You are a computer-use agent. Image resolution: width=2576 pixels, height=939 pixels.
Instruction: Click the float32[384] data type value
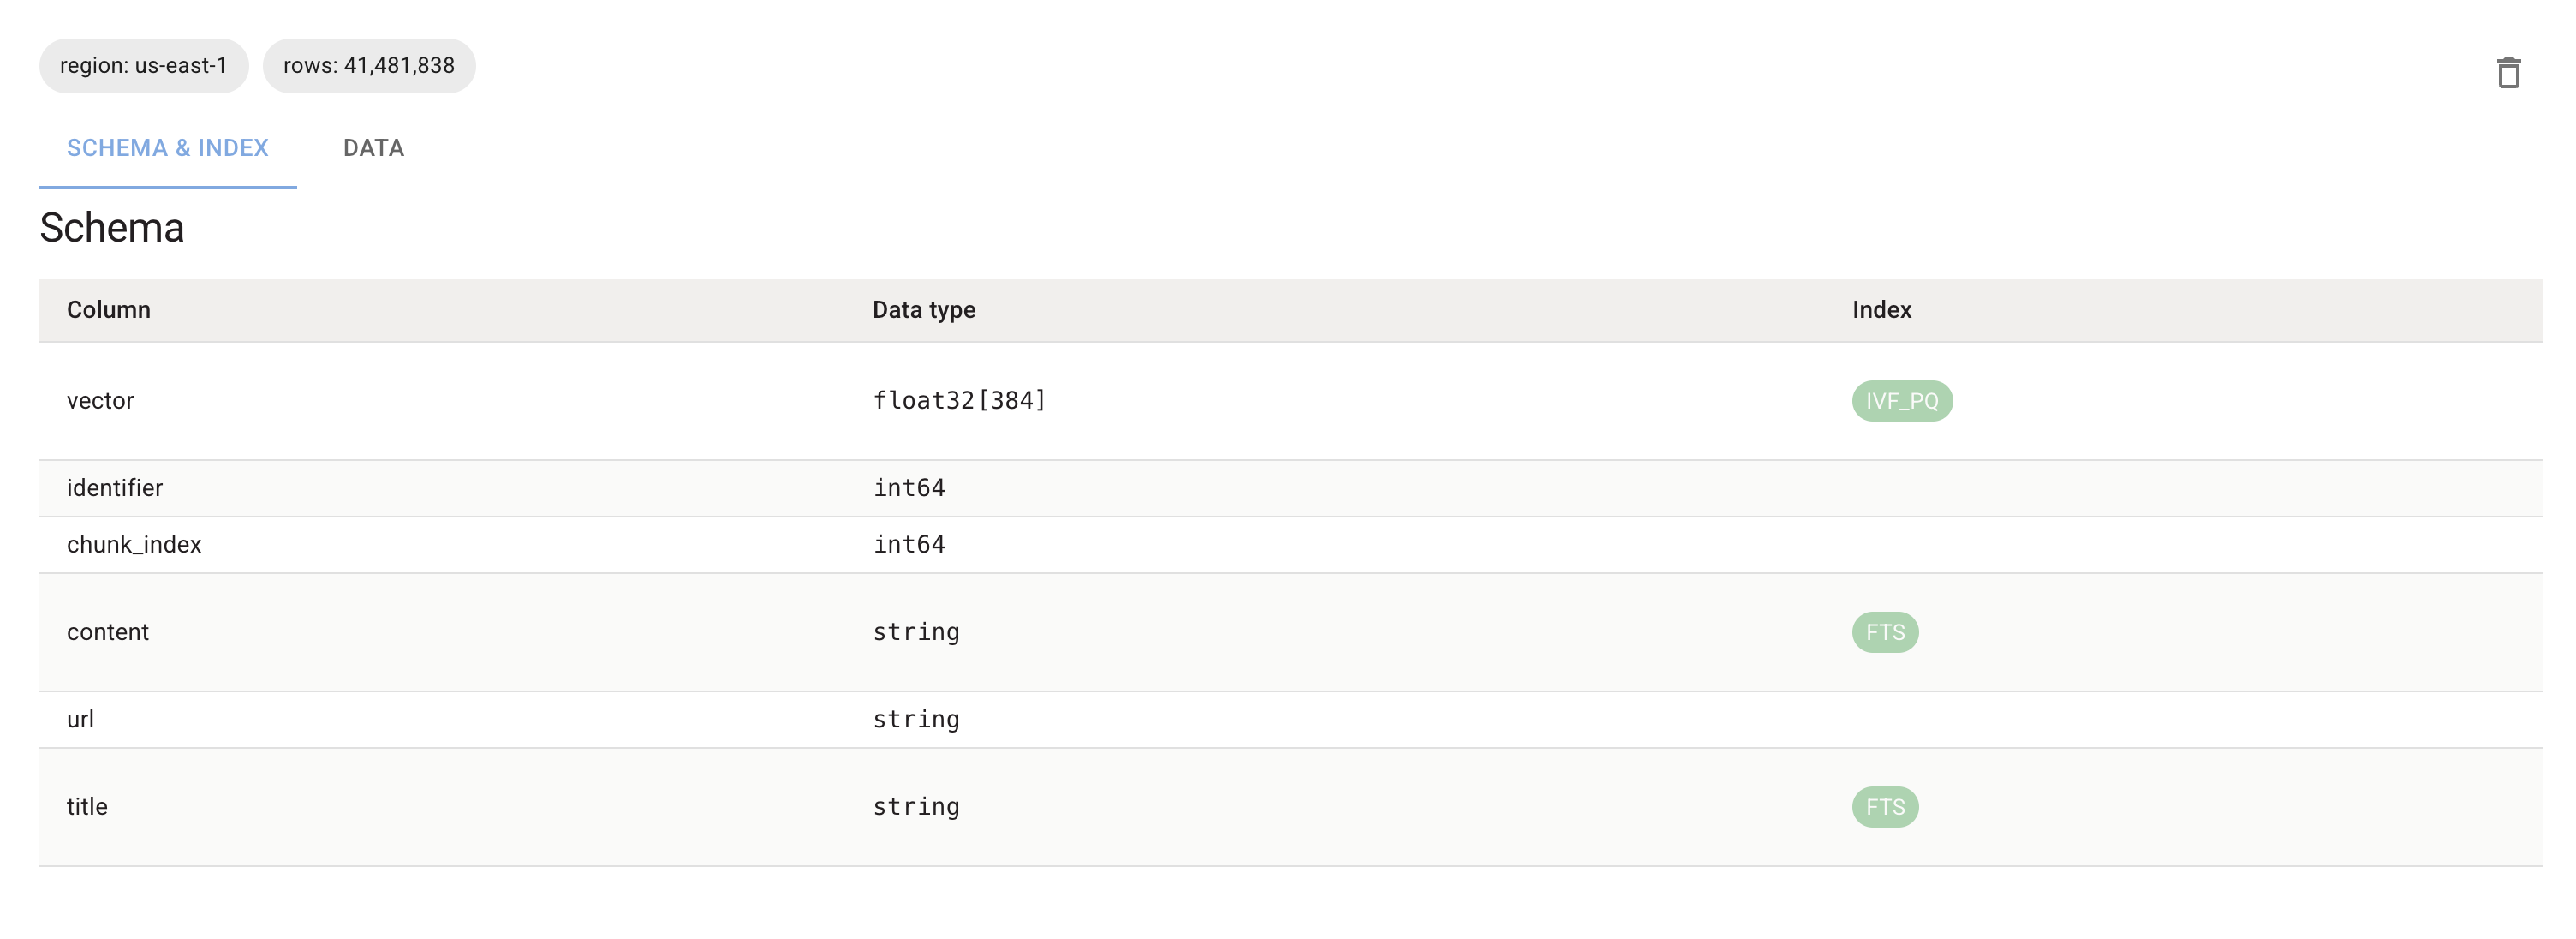pyautogui.click(x=959, y=400)
